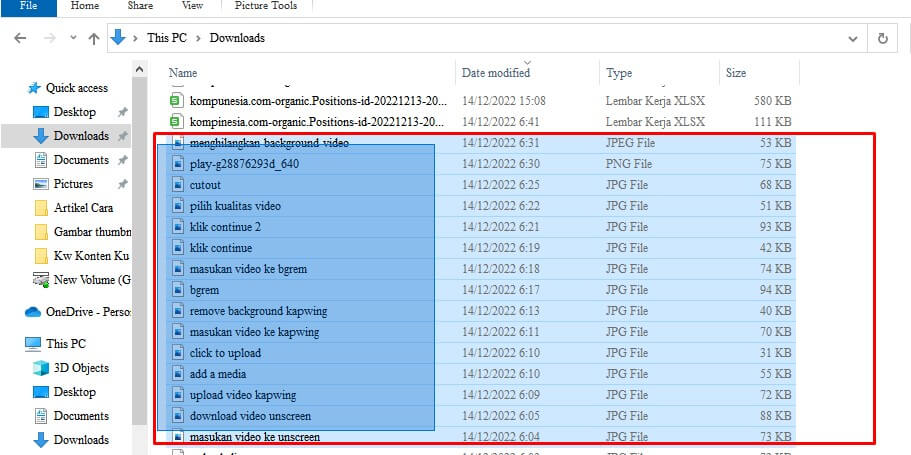
Task: Click the image icon of download video unscreen
Action: coord(178,416)
